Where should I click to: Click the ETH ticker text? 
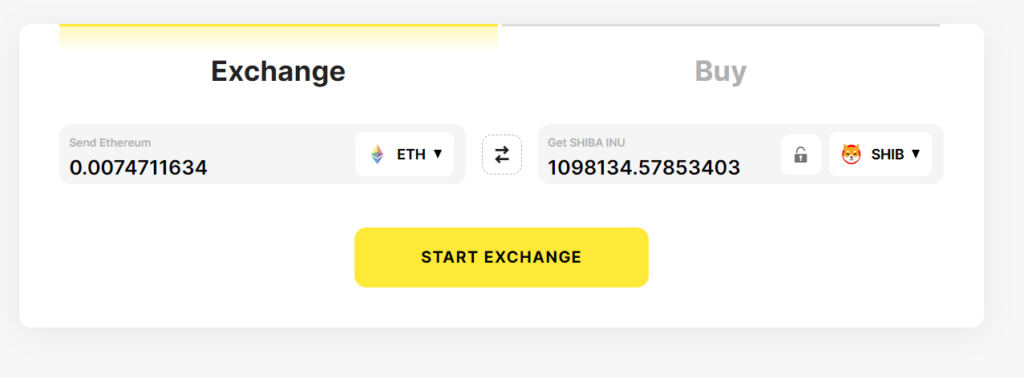[411, 154]
